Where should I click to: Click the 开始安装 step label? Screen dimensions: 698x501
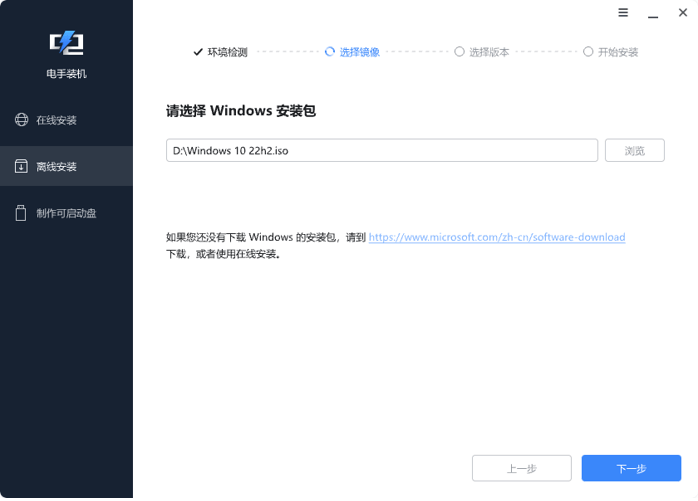[618, 52]
